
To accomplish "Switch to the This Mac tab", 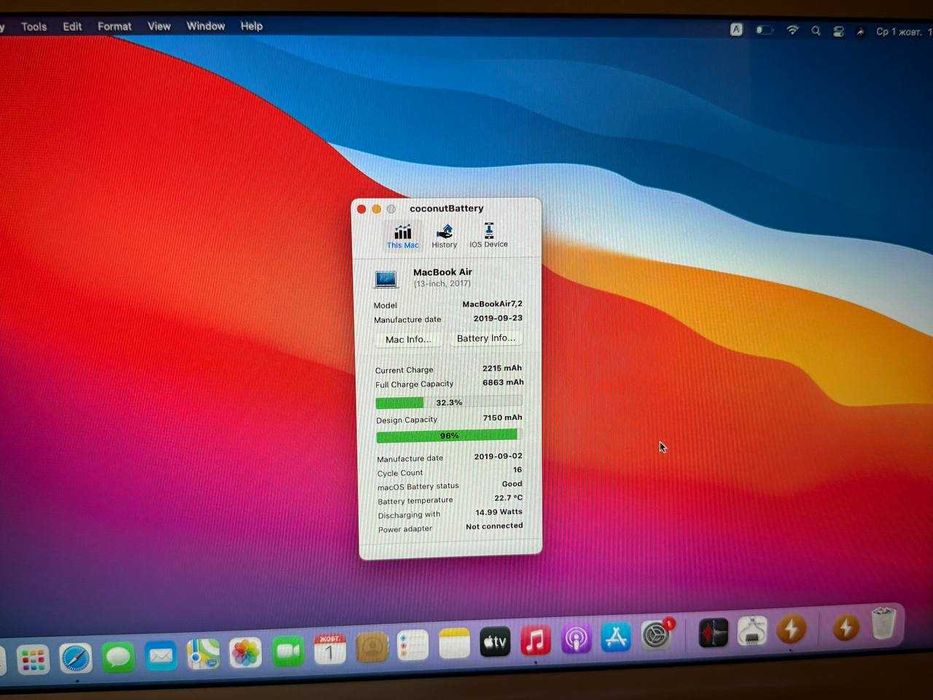I will tap(403, 236).
